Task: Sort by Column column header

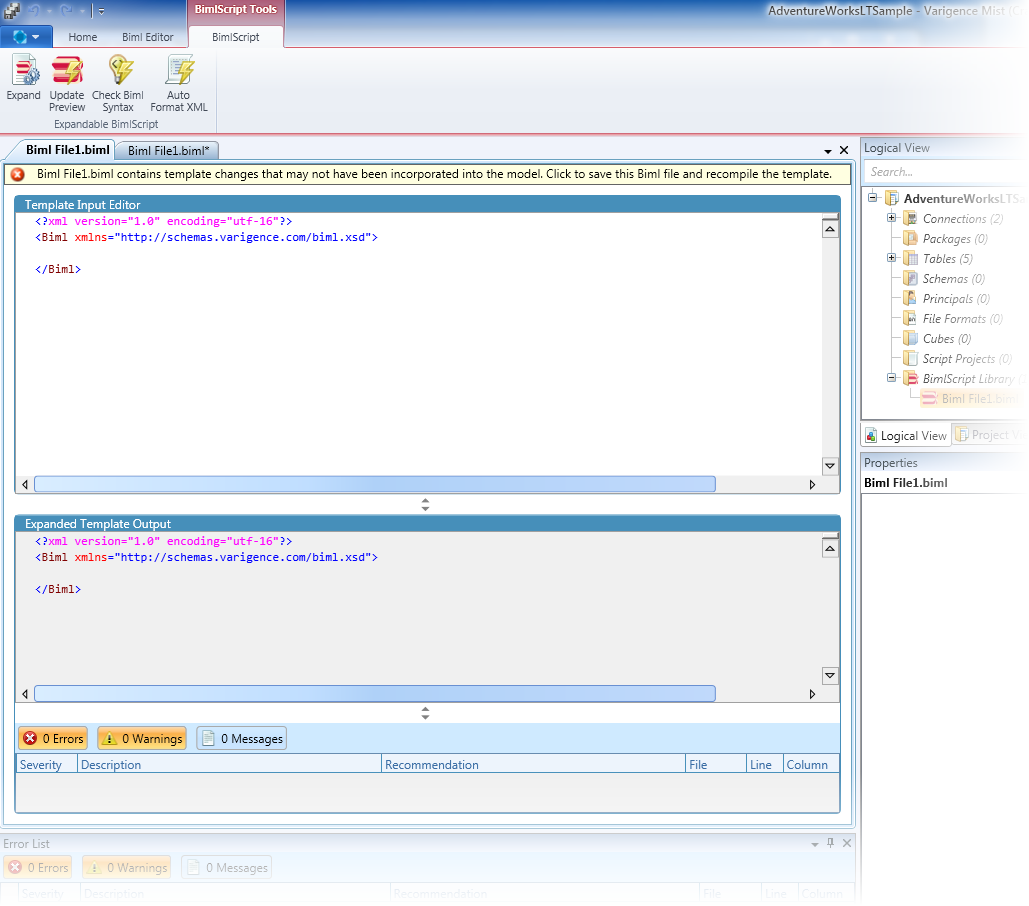Action: [811, 764]
